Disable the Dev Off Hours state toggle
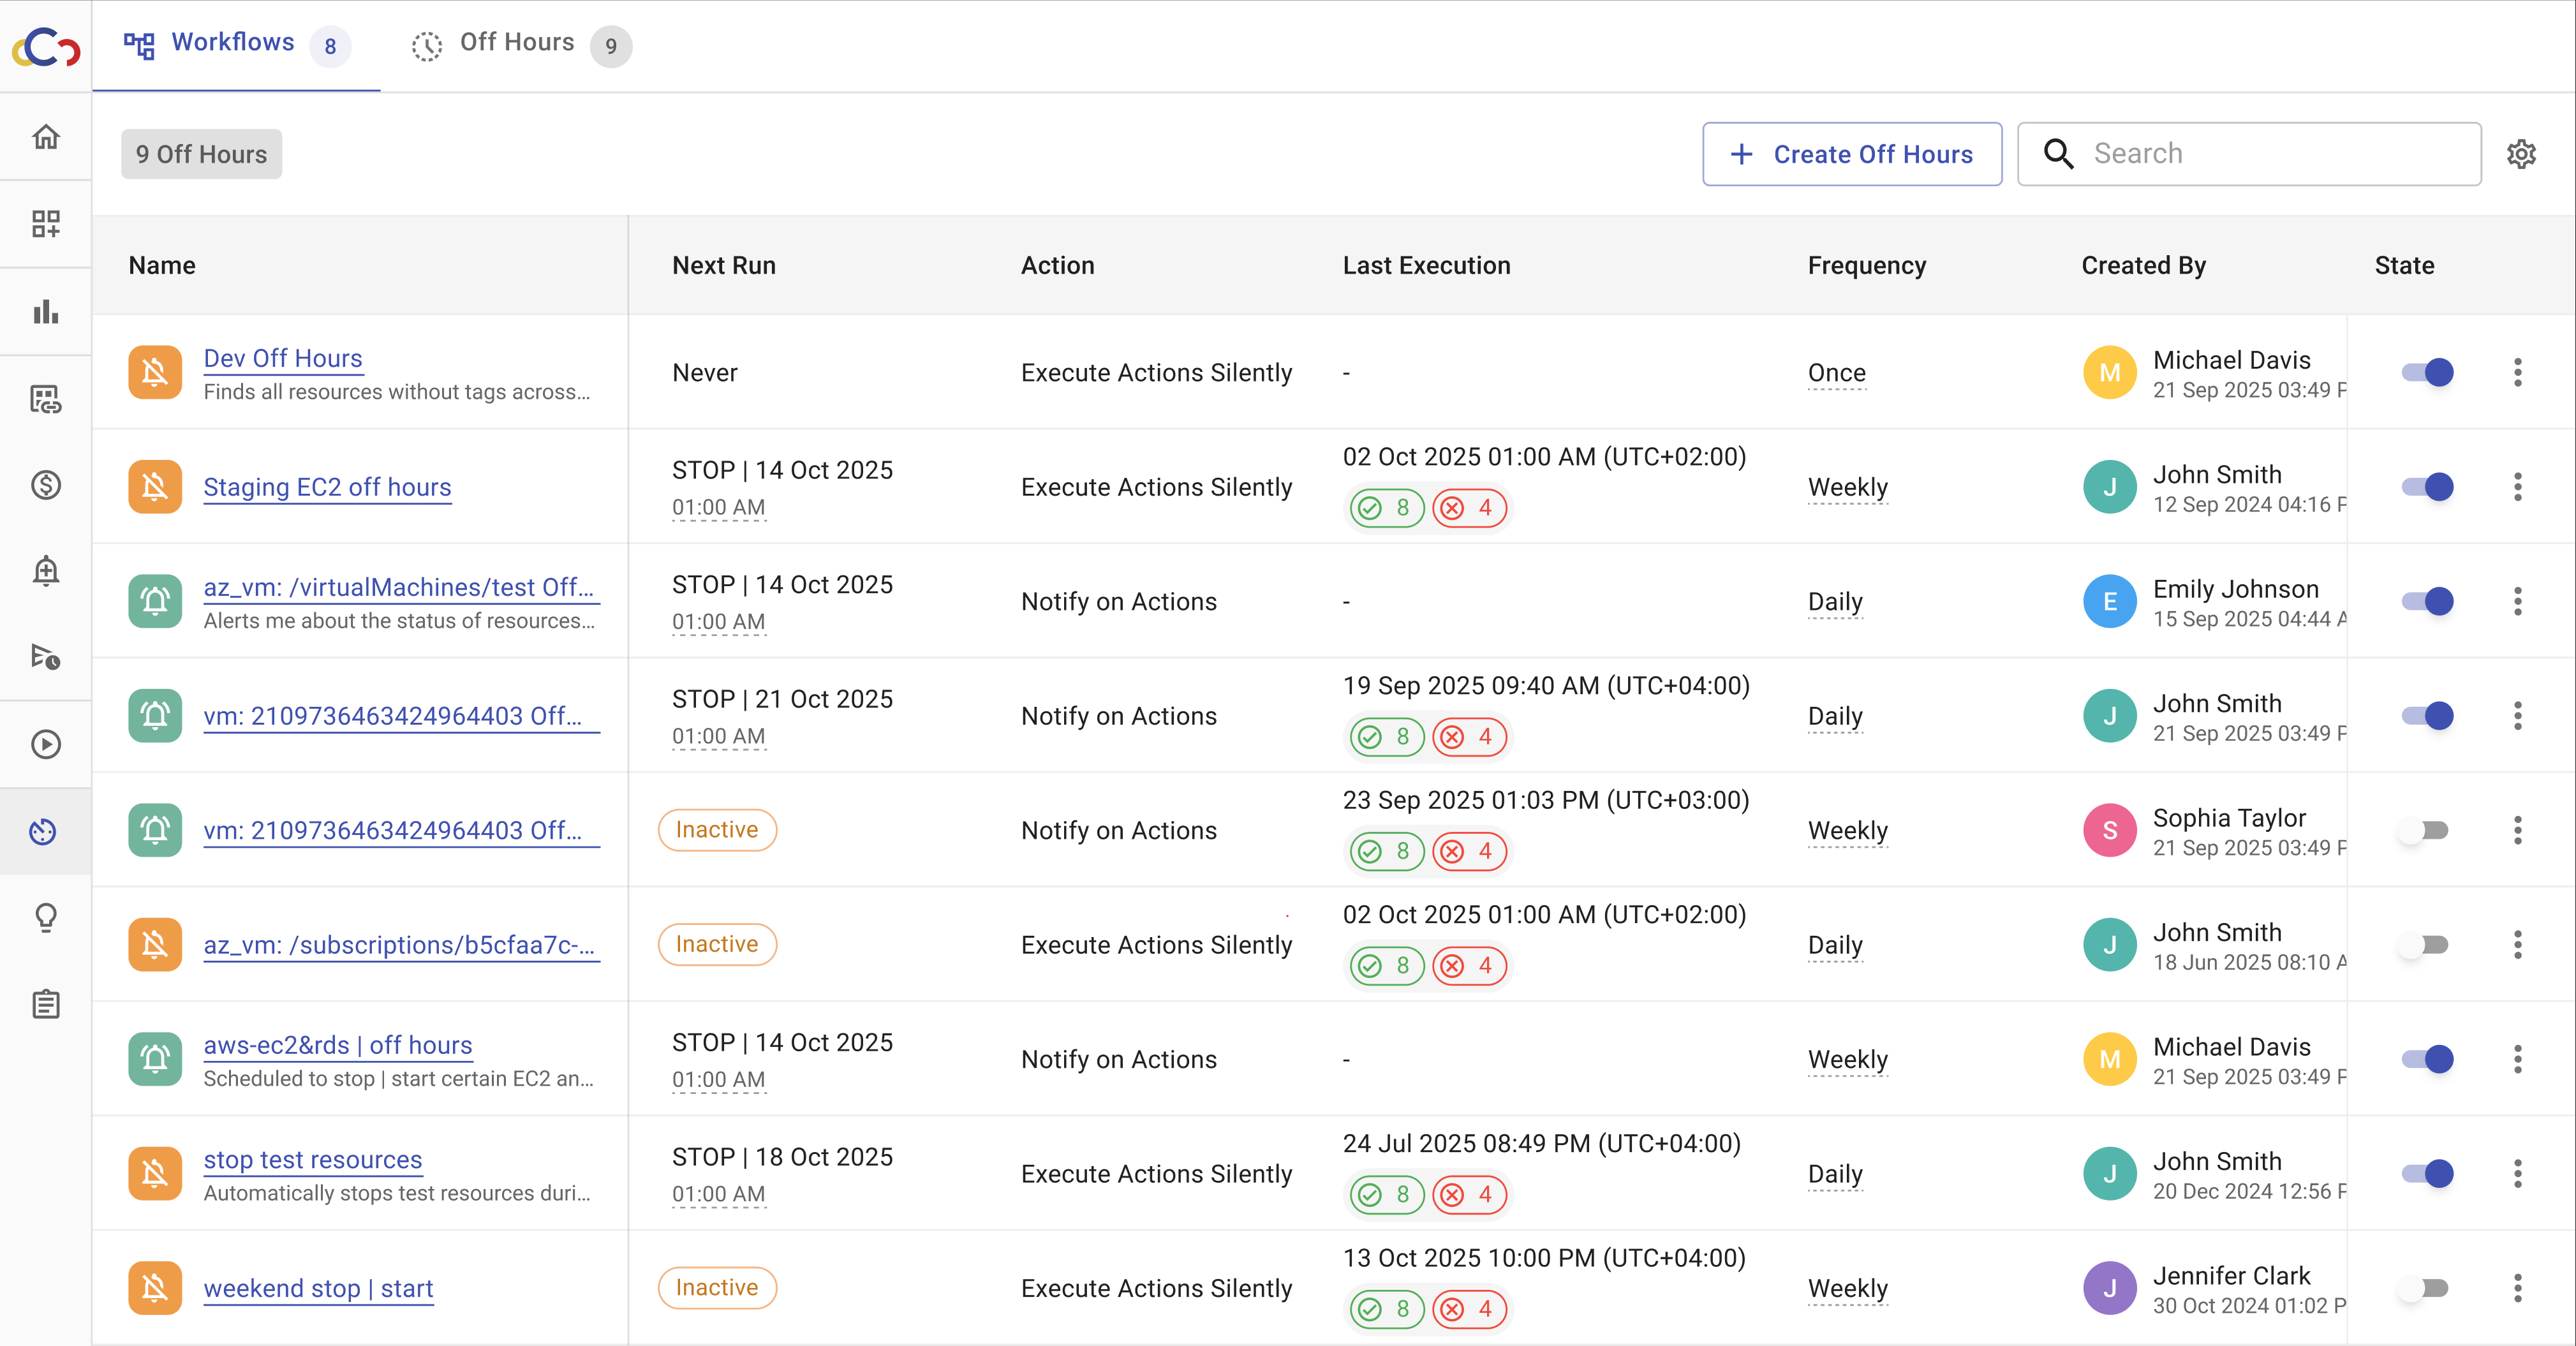2576x1346 pixels. coord(2427,373)
